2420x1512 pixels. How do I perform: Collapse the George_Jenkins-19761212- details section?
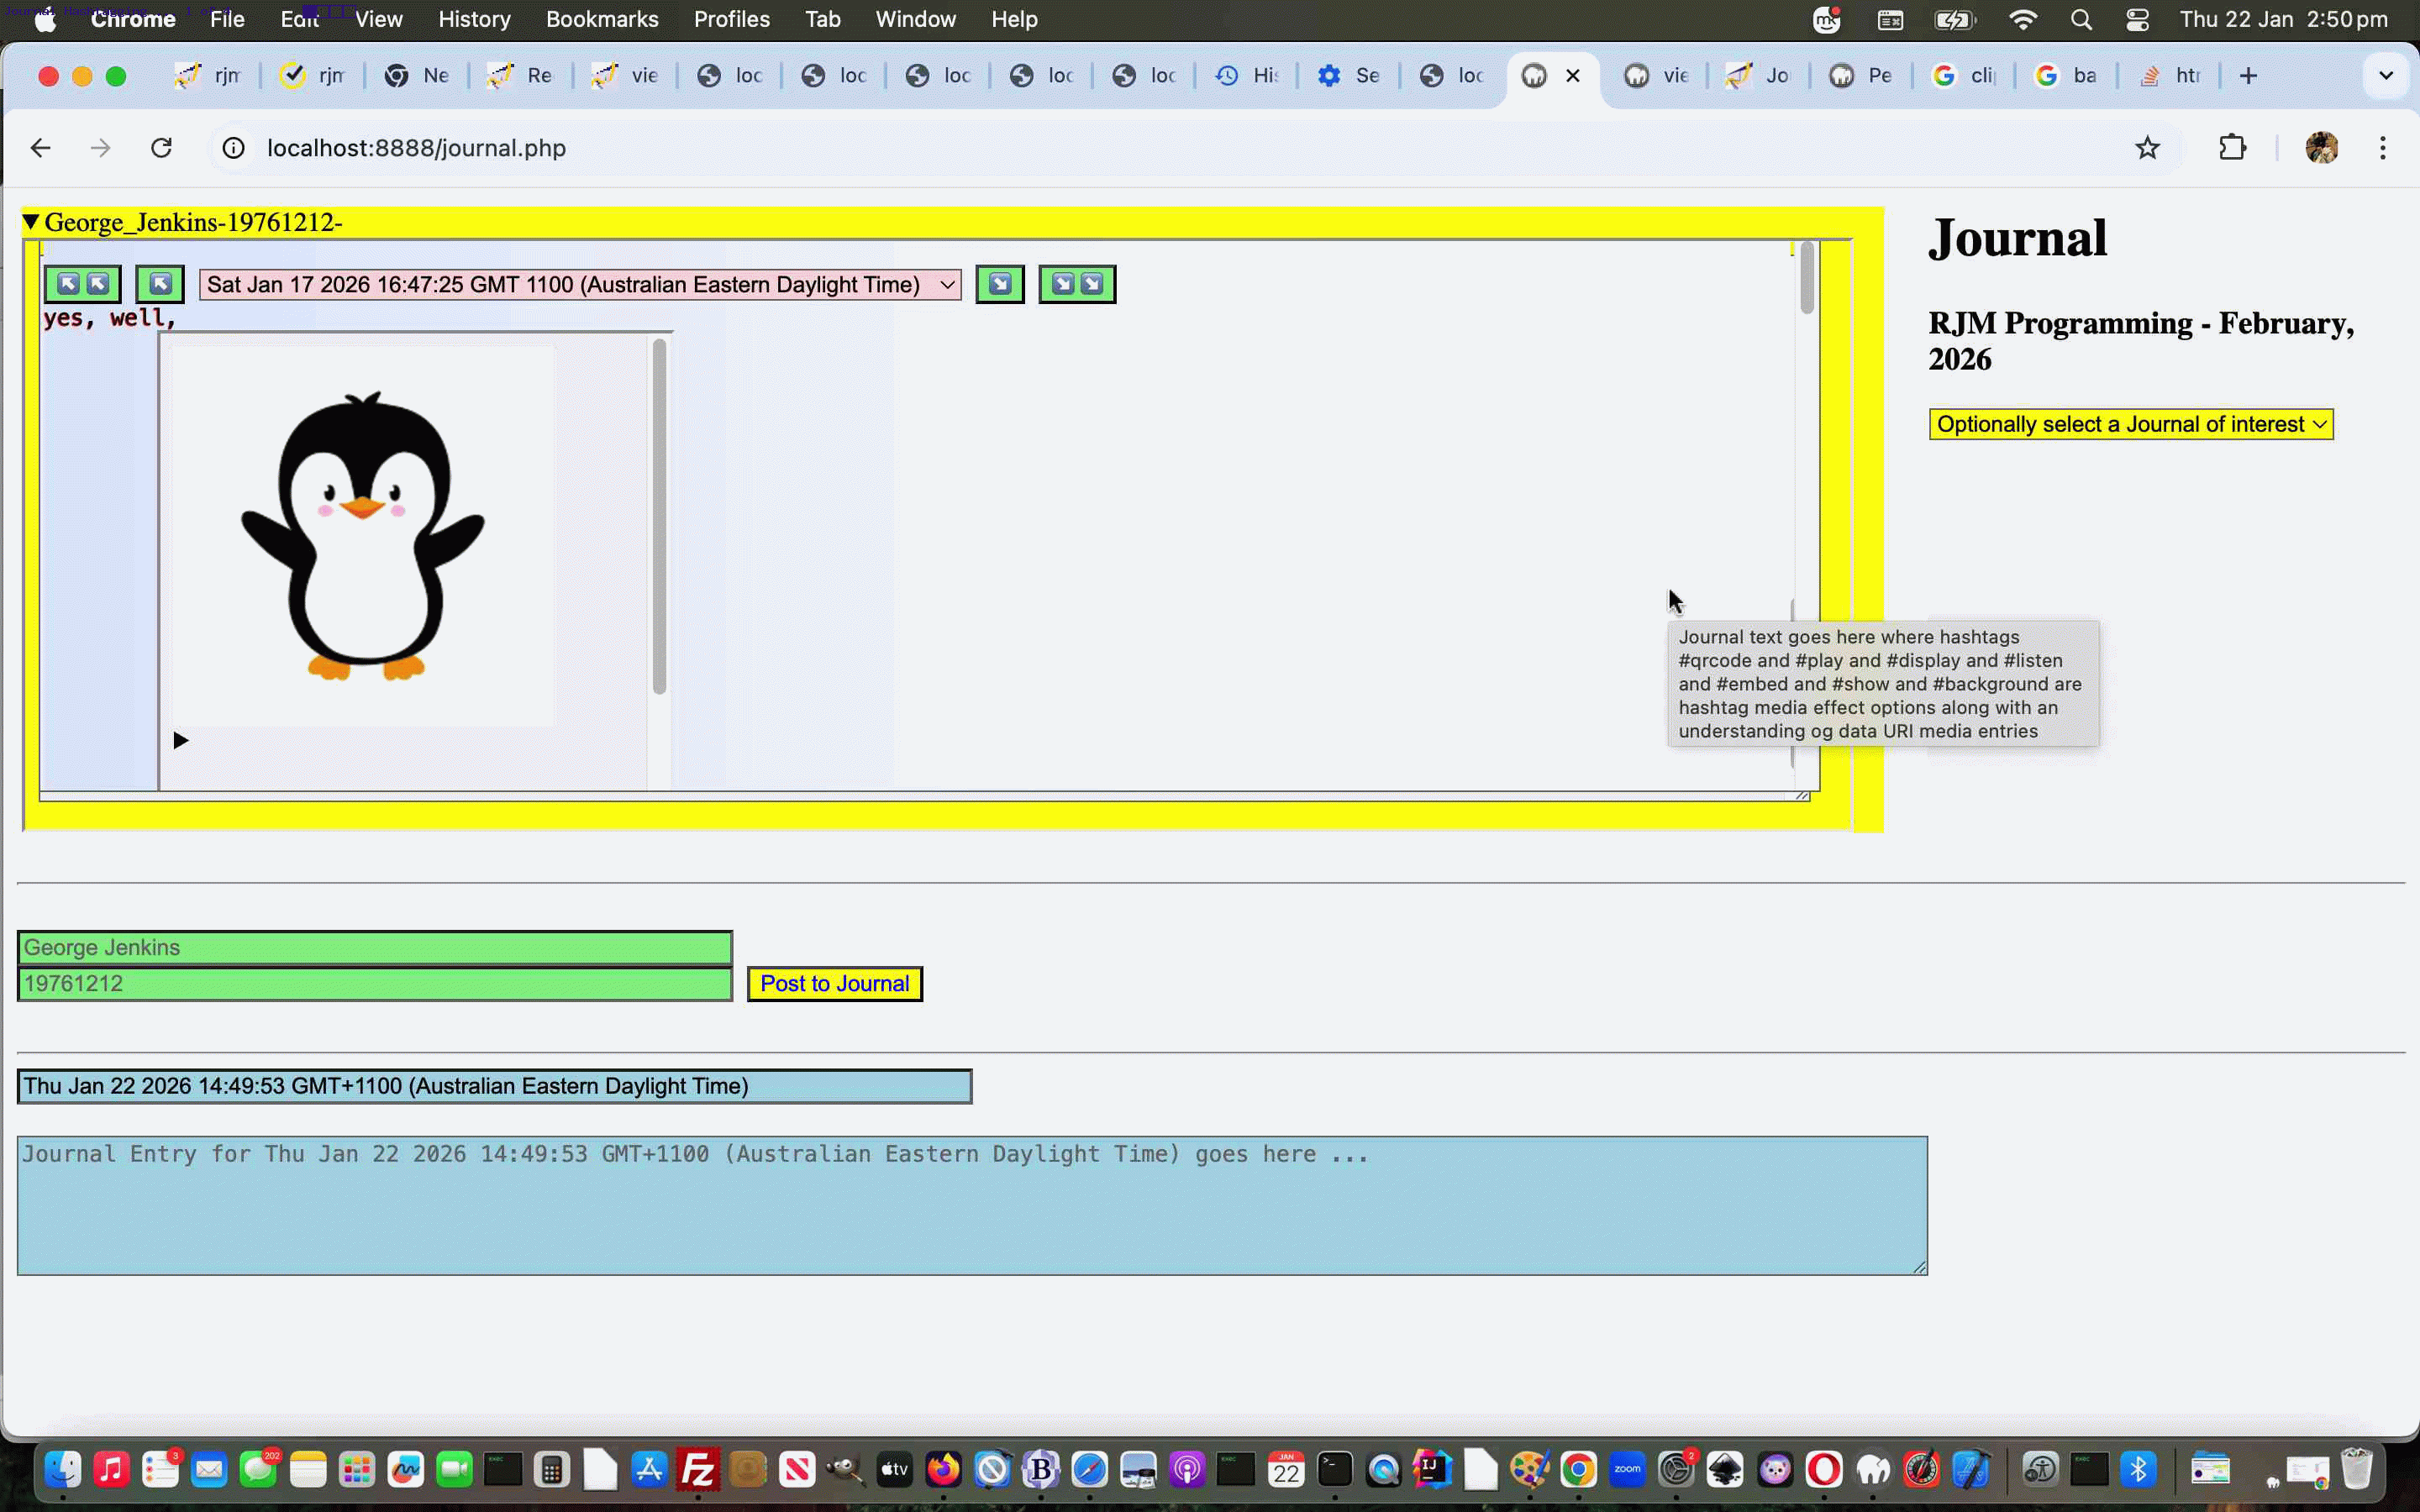31,222
